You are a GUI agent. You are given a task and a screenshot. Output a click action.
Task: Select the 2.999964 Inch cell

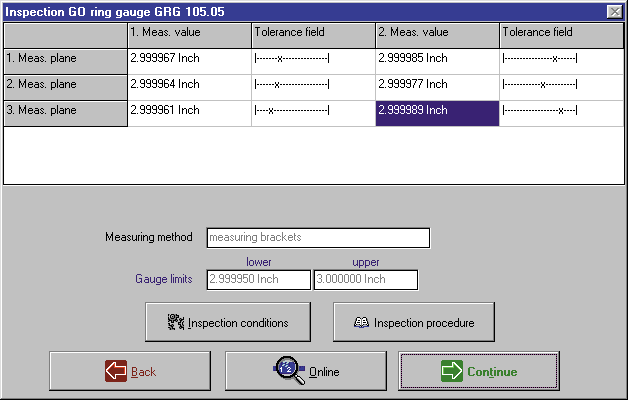[189, 87]
